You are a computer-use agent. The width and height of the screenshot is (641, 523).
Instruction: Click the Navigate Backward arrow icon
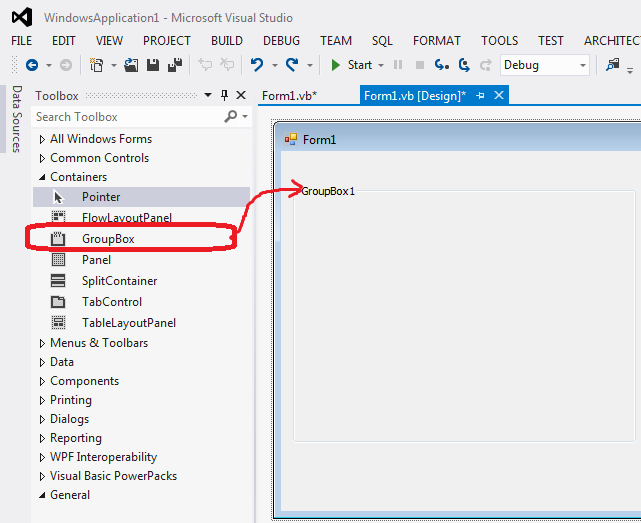(32, 65)
